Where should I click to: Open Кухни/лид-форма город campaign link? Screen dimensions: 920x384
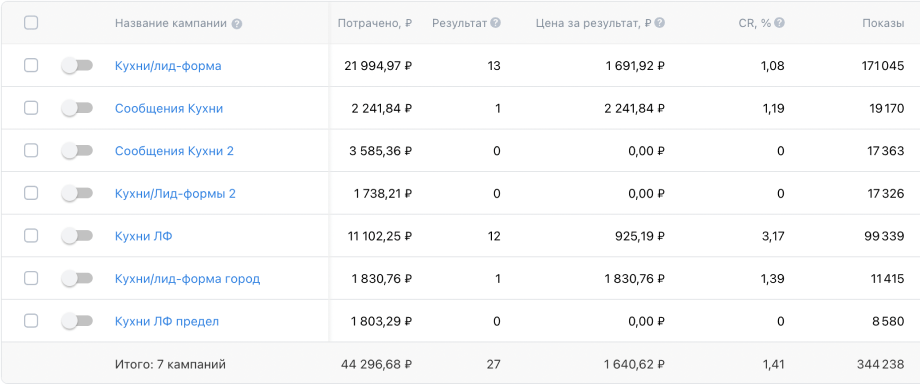click(187, 279)
